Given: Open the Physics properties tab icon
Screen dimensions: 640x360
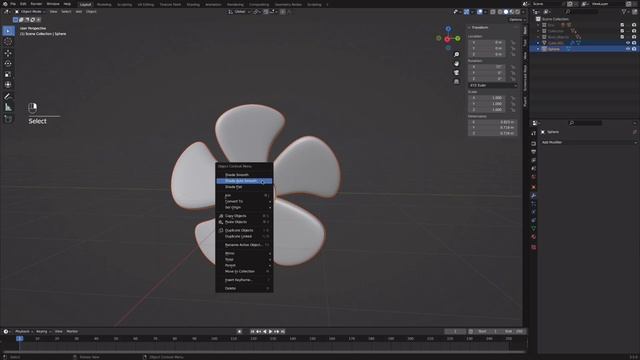Looking at the screenshot, I should coord(533,212).
